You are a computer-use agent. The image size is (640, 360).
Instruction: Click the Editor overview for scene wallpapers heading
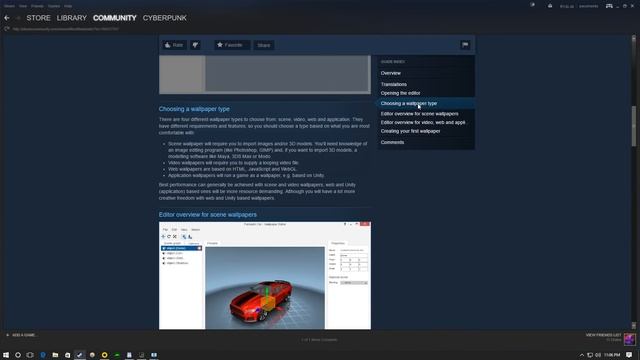click(x=208, y=214)
